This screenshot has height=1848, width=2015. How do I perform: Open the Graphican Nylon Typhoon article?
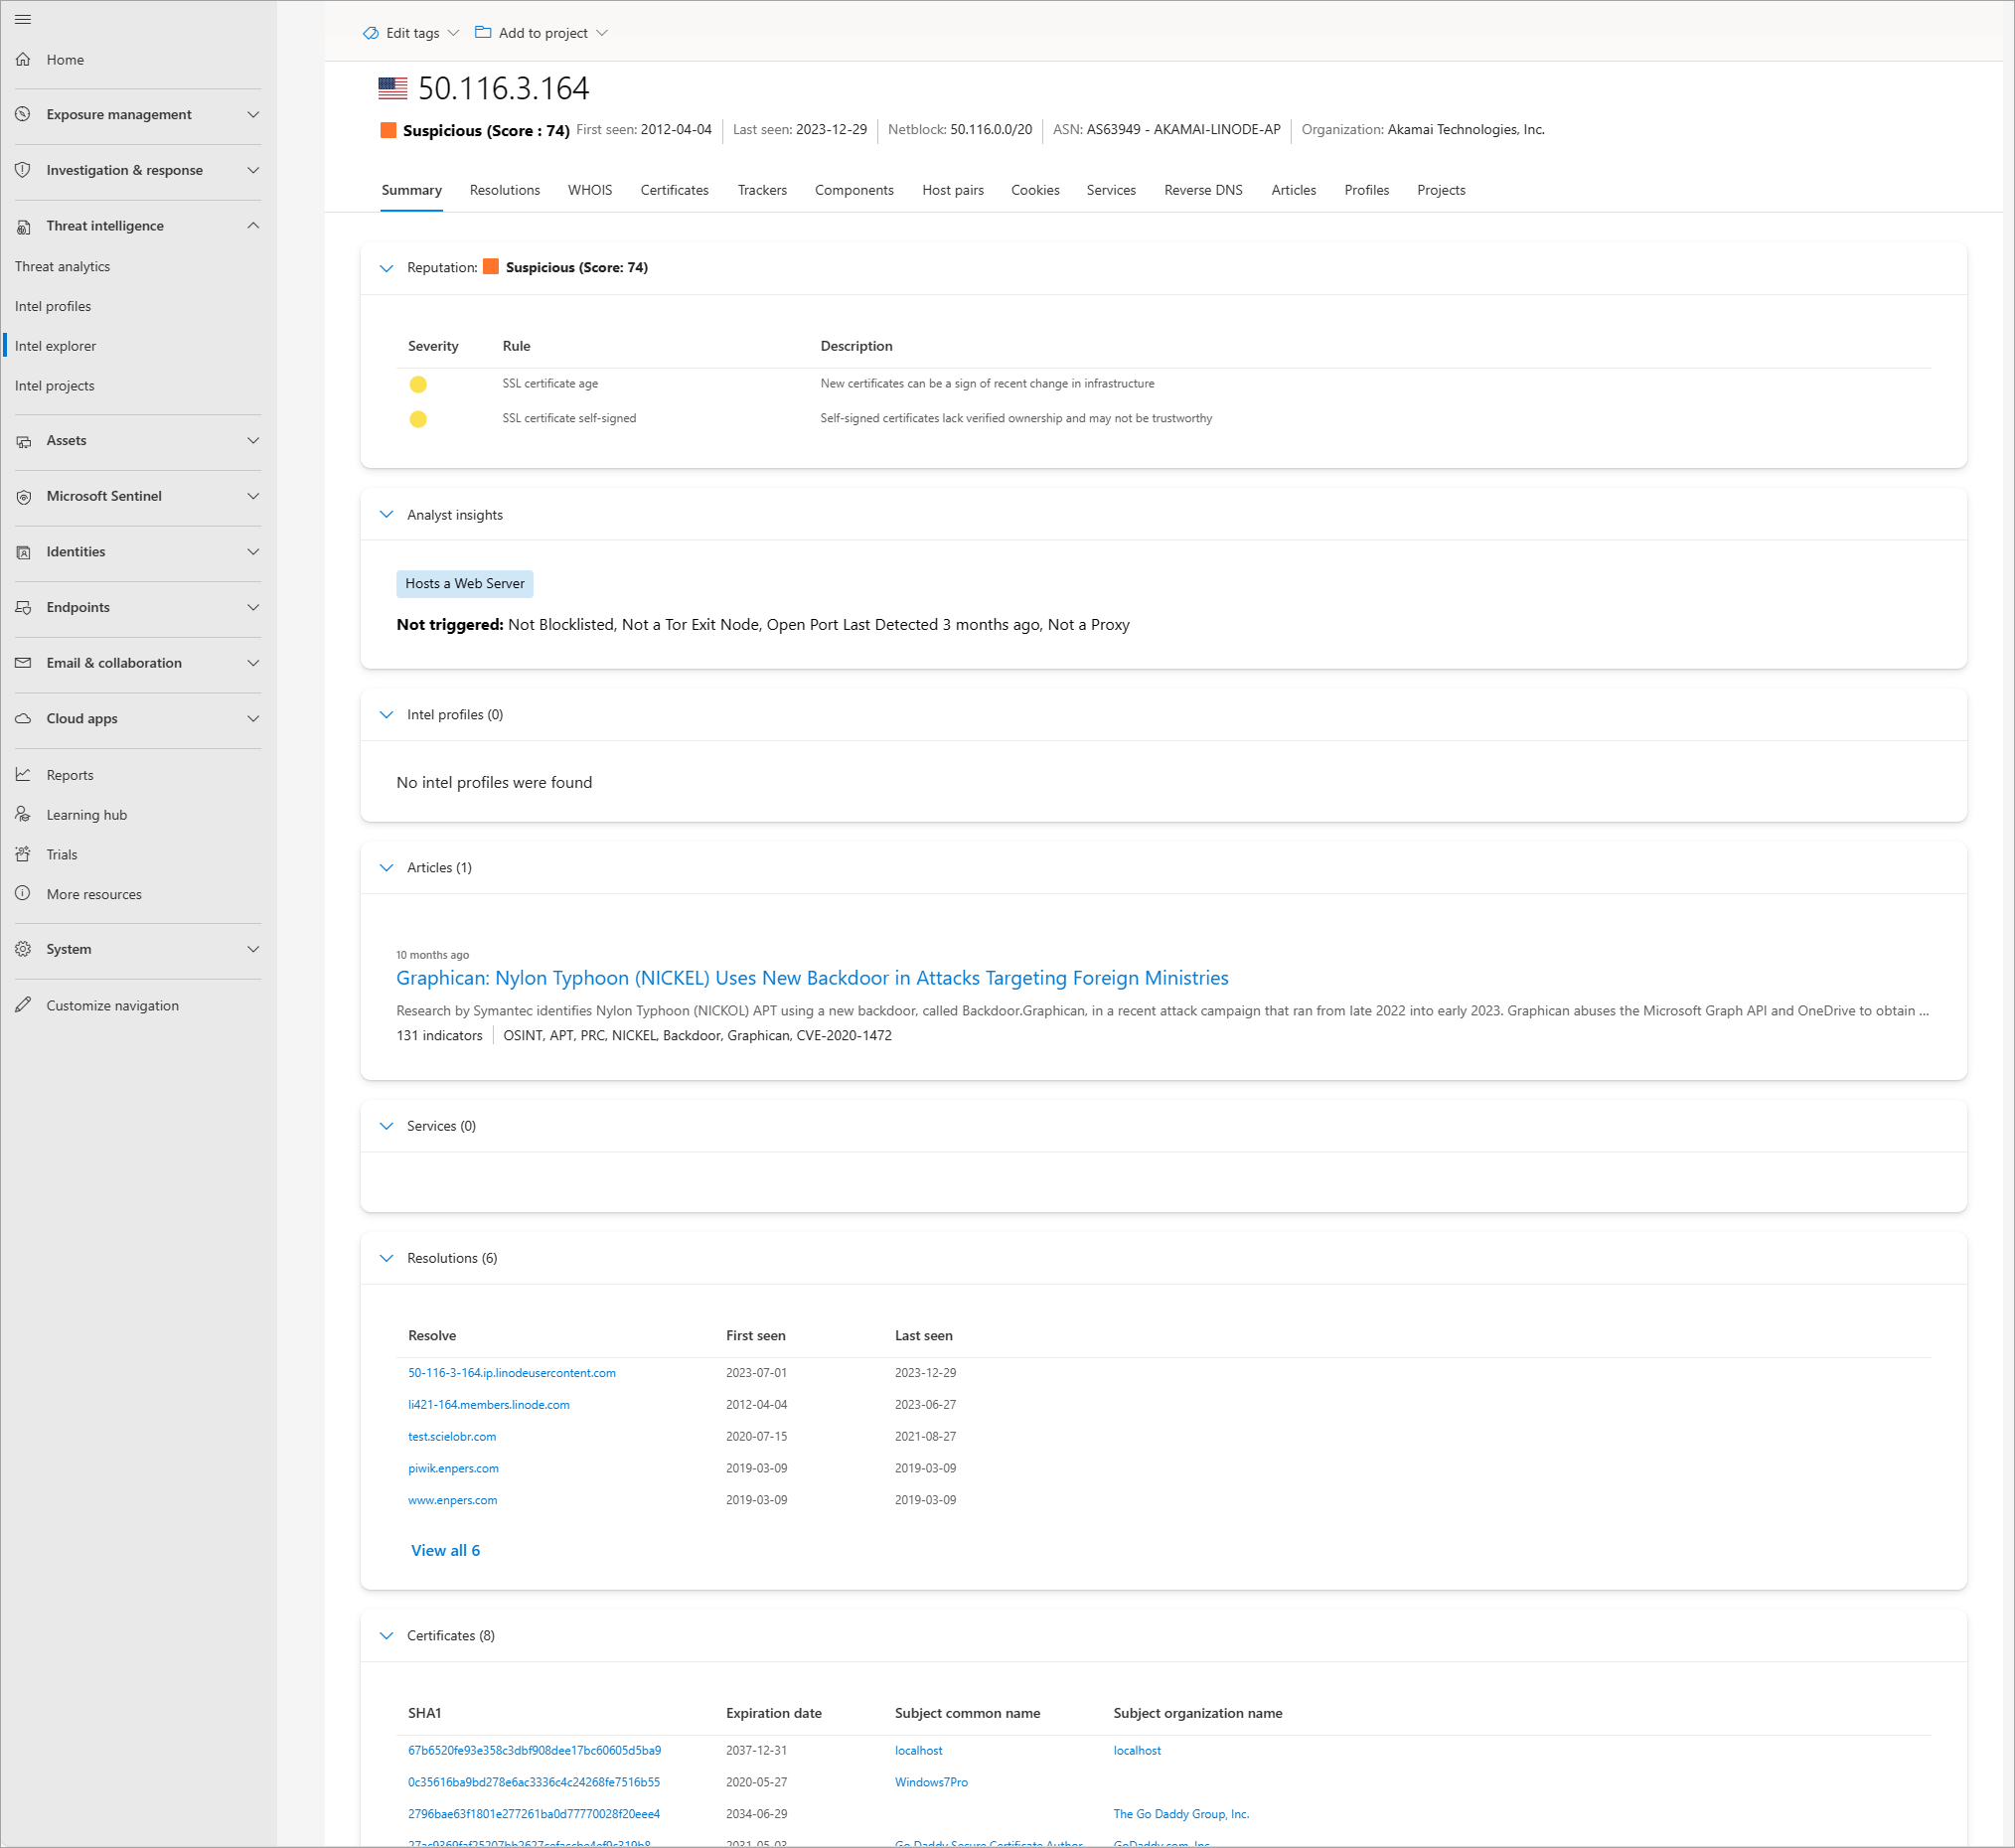pyautogui.click(x=812, y=978)
